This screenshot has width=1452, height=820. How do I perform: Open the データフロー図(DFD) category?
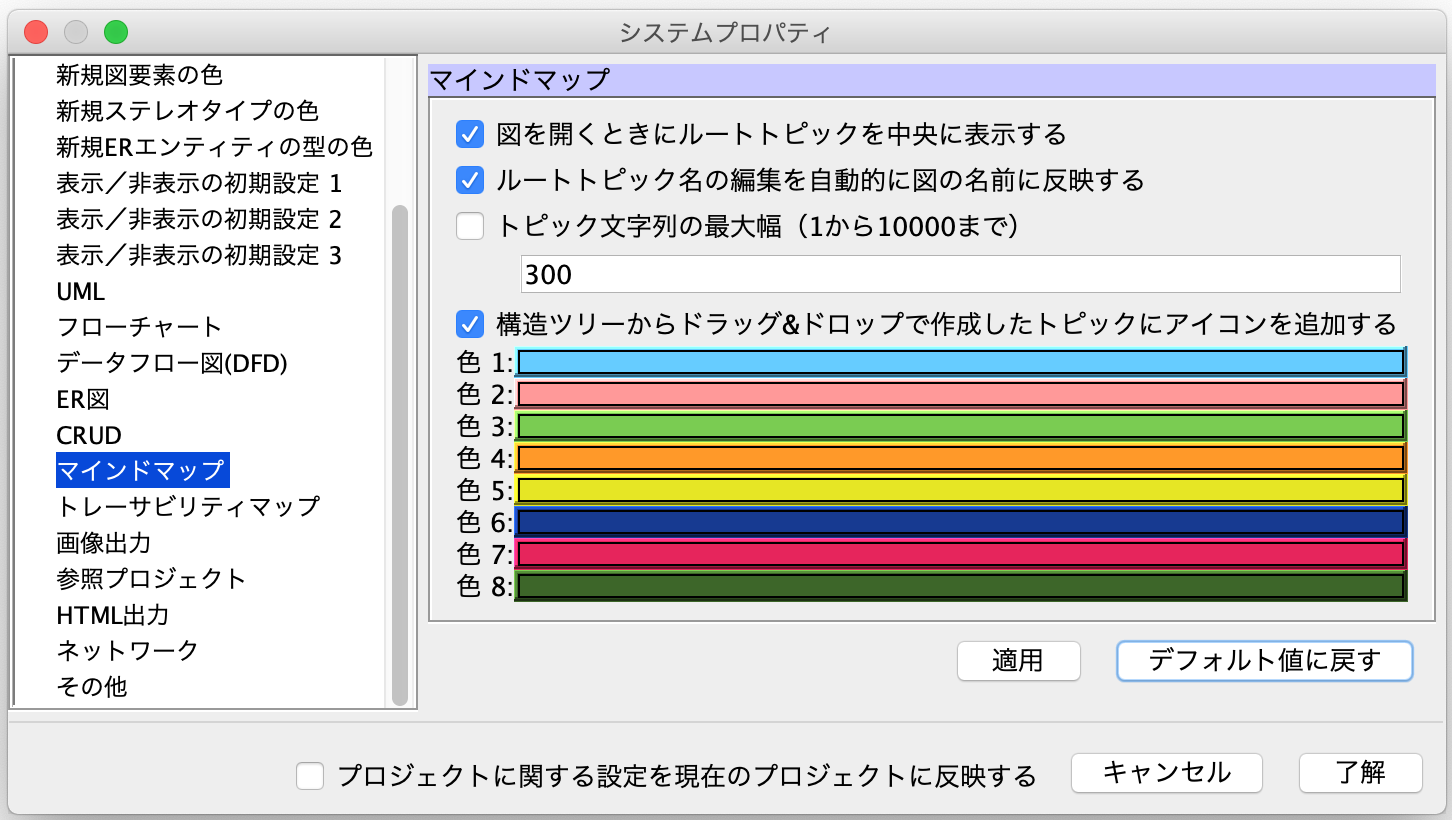(172, 363)
